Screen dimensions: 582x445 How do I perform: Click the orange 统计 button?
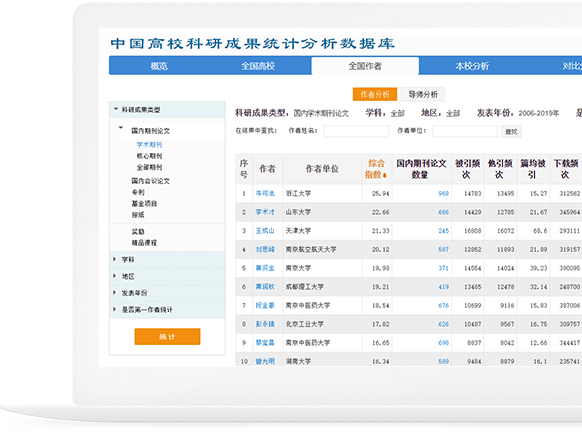coord(167,337)
